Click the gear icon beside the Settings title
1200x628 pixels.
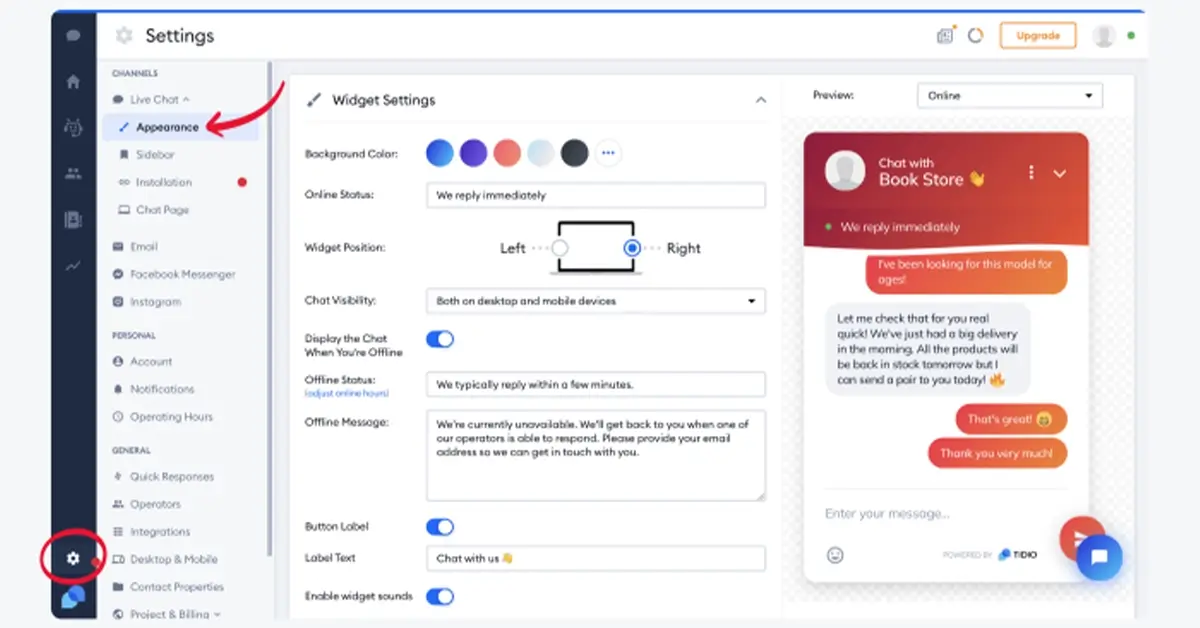pyautogui.click(x=124, y=36)
